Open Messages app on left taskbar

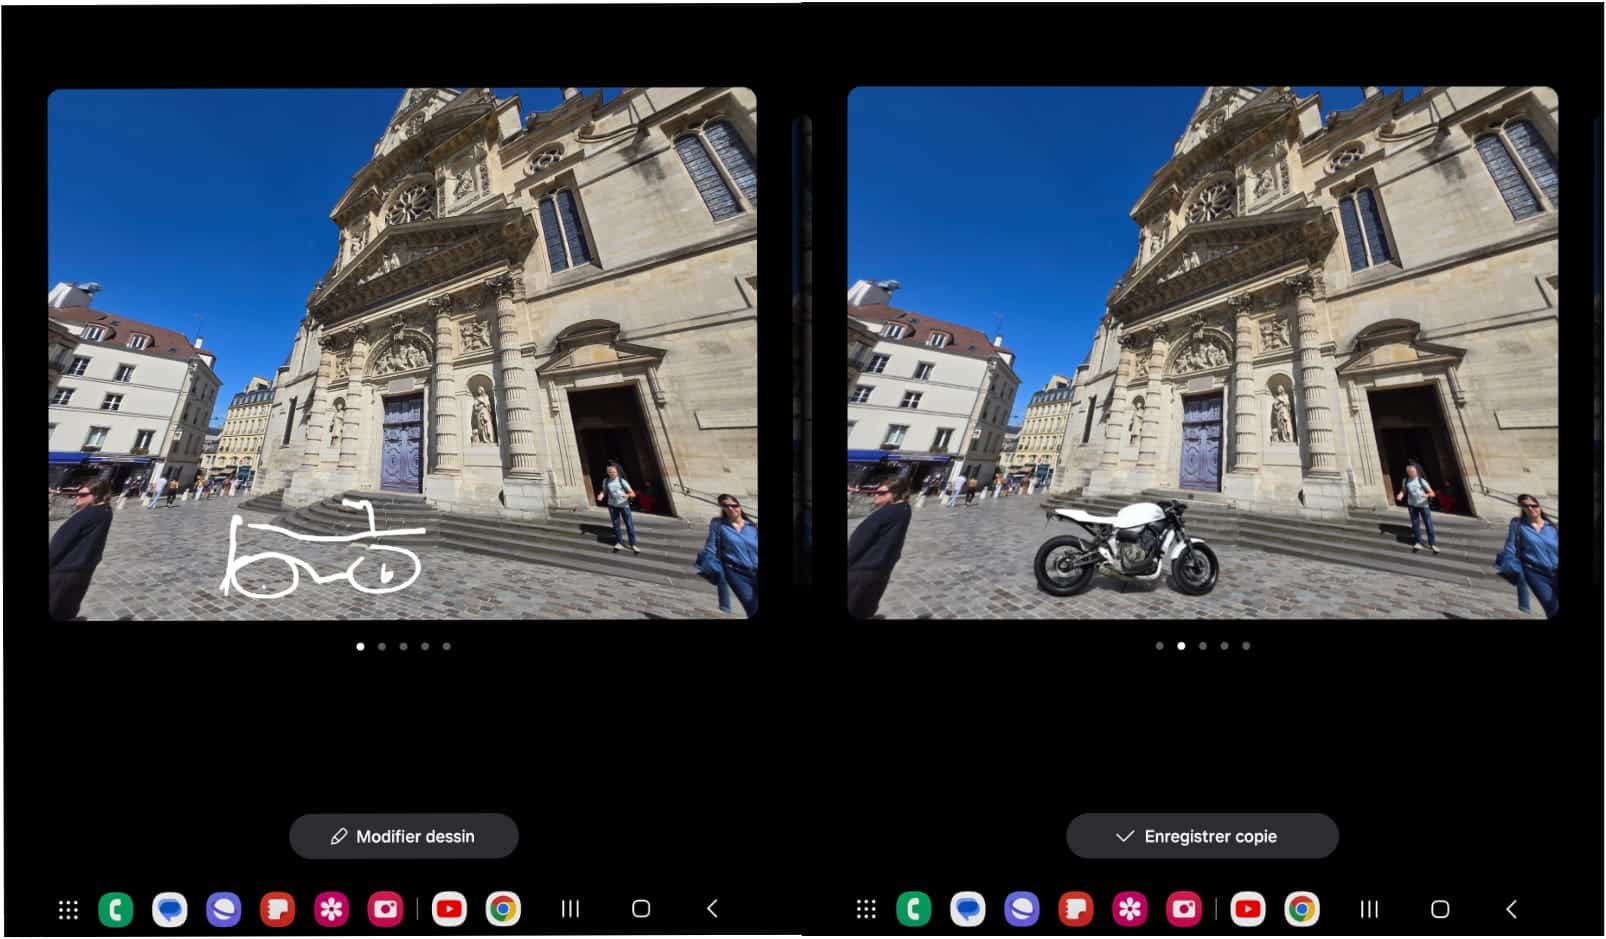pos(170,909)
